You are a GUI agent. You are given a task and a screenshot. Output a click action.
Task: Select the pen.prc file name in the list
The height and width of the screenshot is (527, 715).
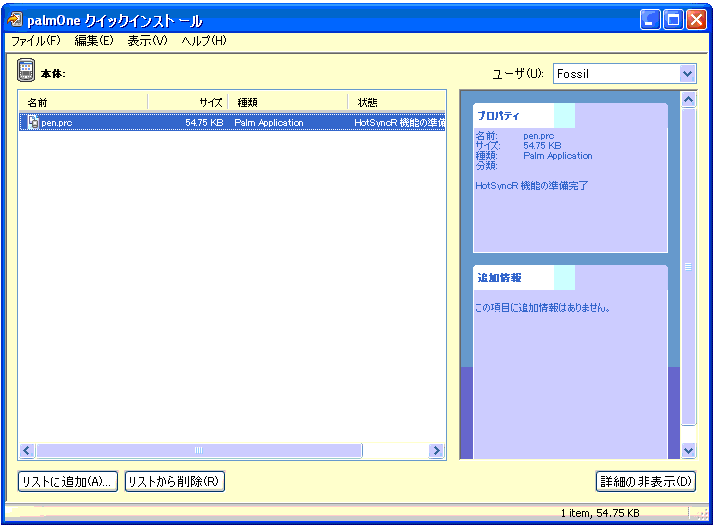(x=57, y=123)
